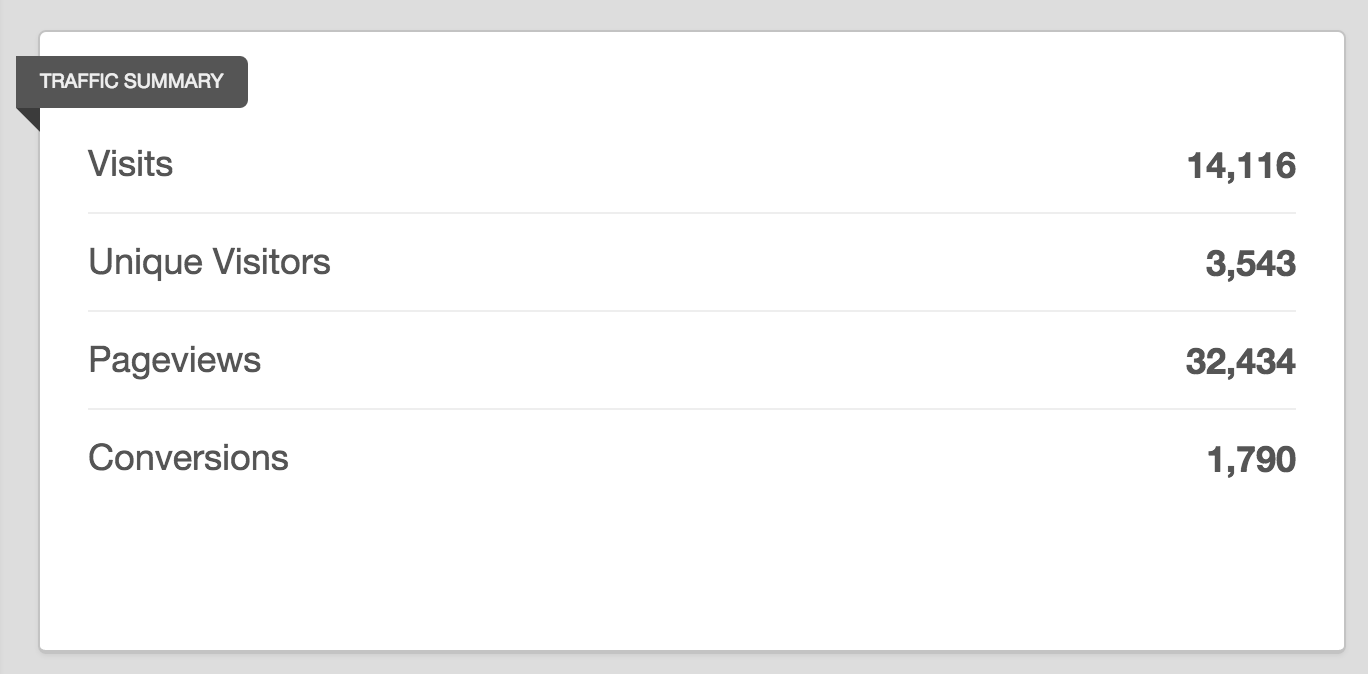
Task: Click the Traffic Summary ribbon label
Action: coord(132,82)
